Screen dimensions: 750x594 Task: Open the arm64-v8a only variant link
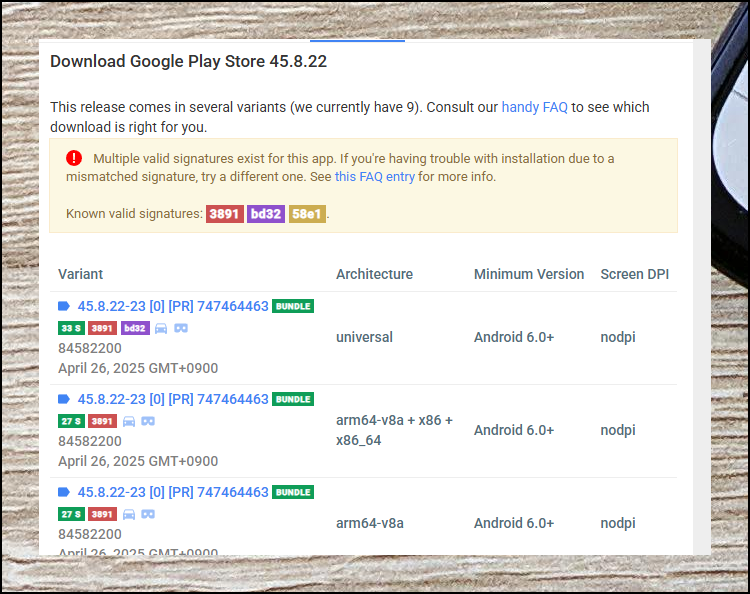[173, 492]
